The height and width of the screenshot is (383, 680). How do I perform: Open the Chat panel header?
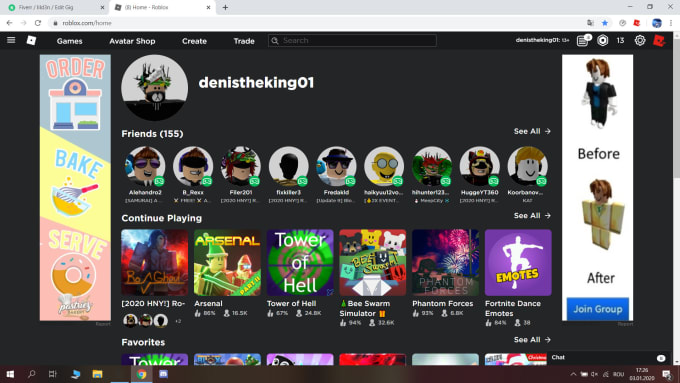[x=609, y=357]
